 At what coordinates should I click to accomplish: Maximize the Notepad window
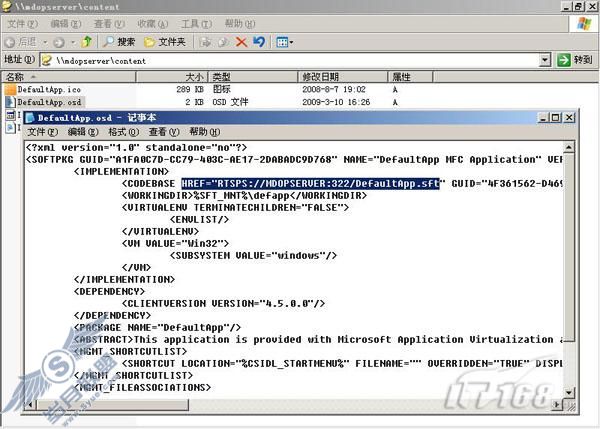(556, 117)
